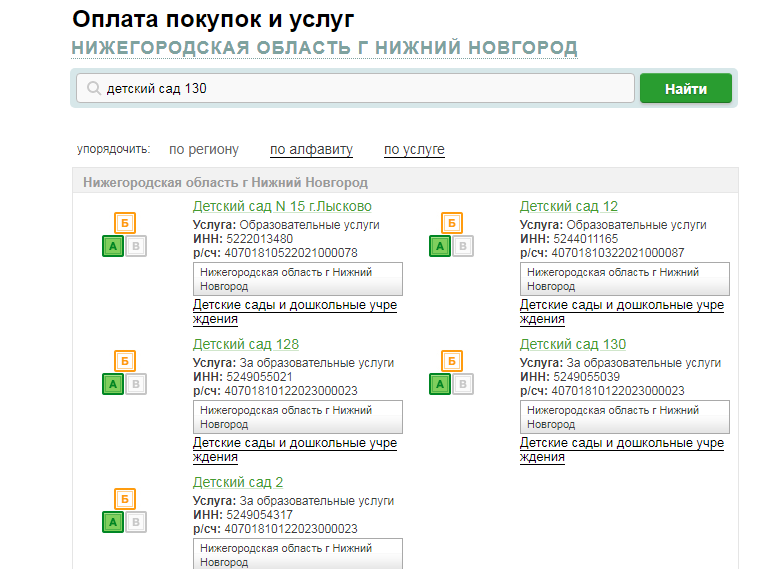Open category link under Детский сад N 15
Image resolution: width=766 pixels, height=569 pixels.
(x=295, y=312)
